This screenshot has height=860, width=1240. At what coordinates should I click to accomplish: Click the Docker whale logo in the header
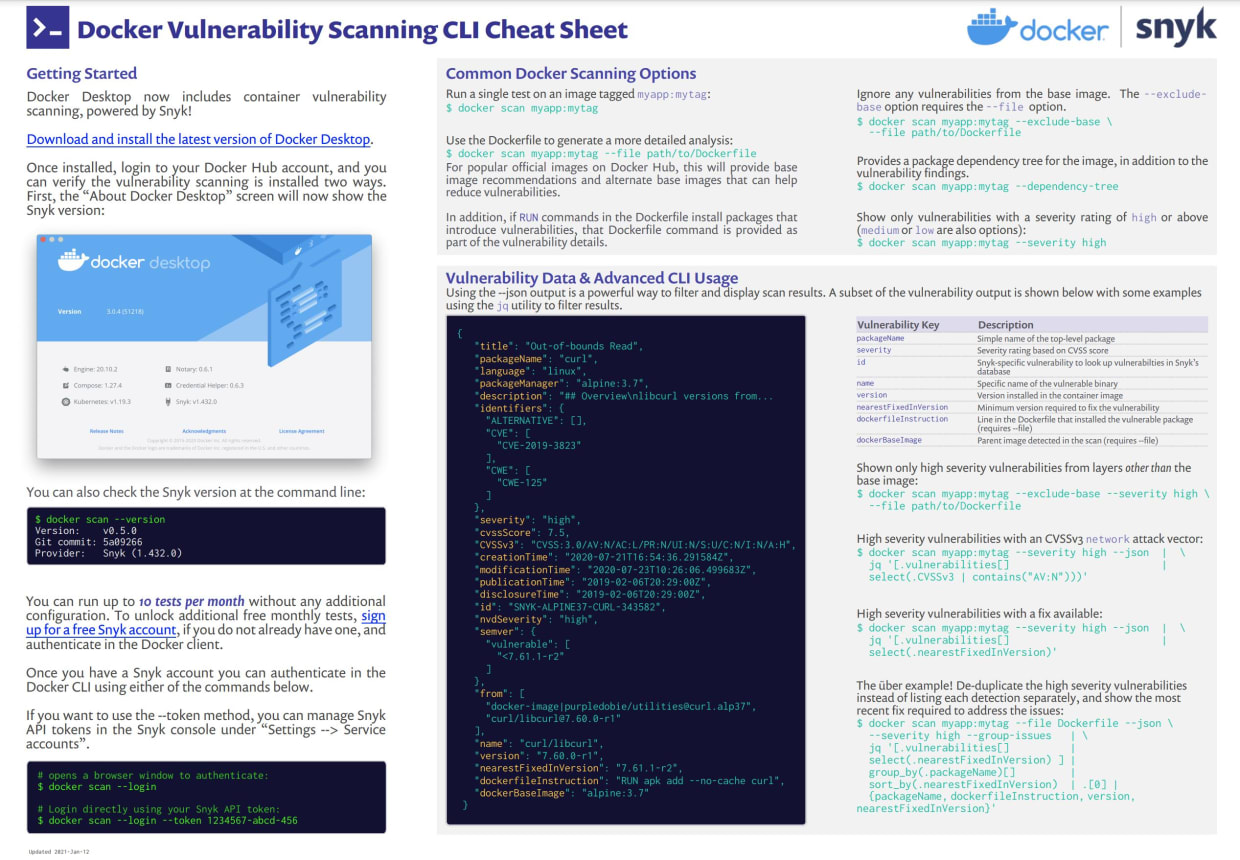point(992,28)
